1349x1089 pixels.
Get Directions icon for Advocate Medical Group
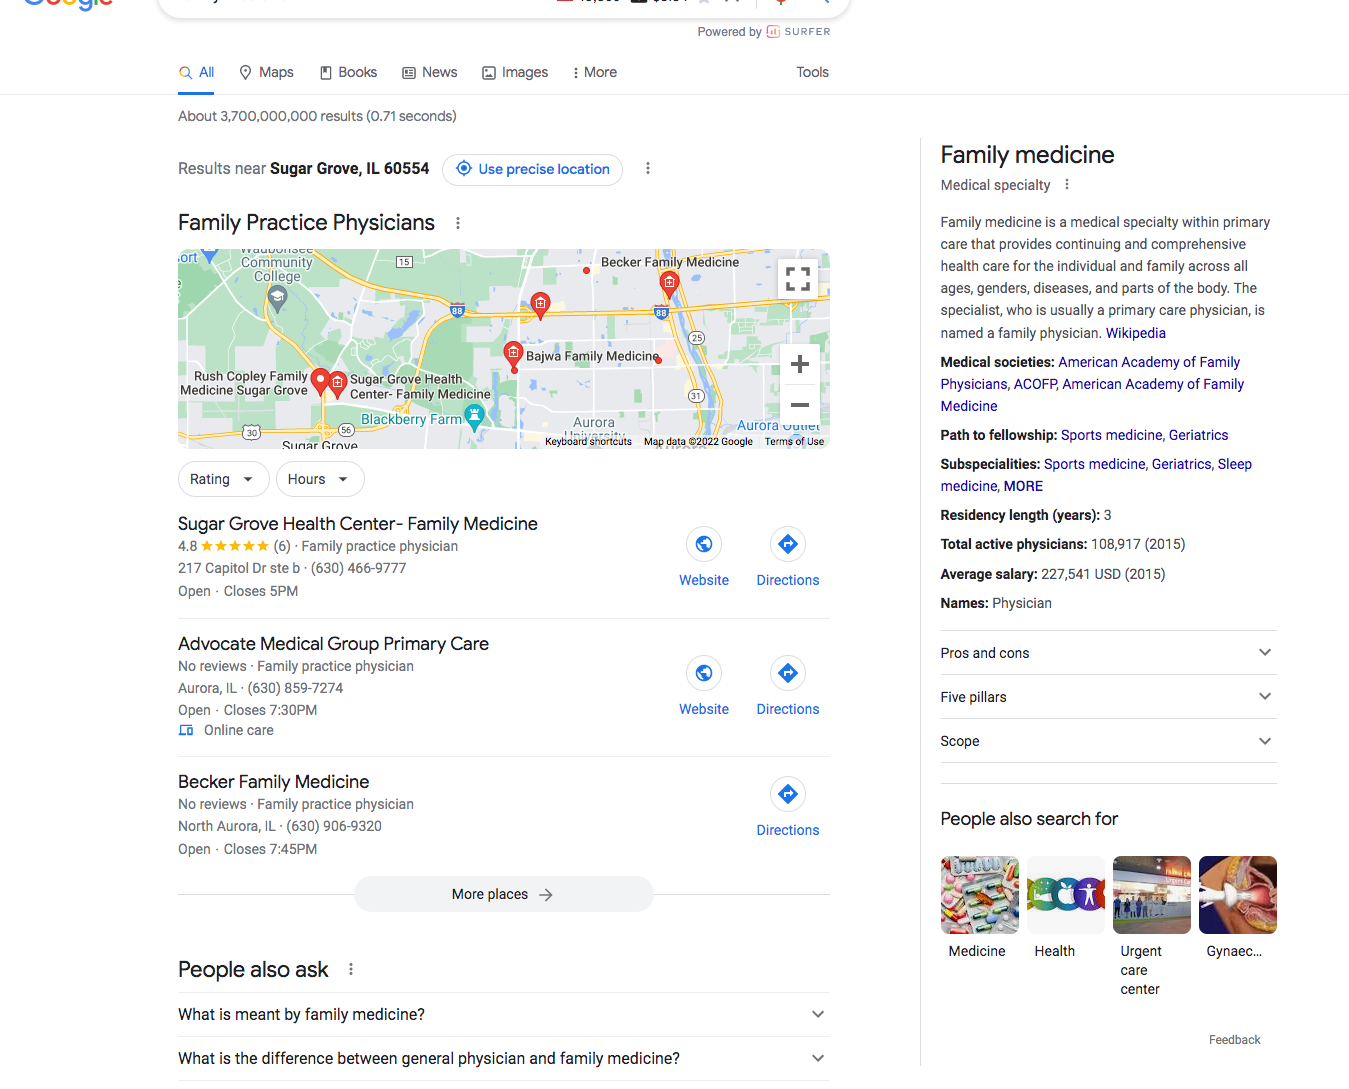tap(788, 673)
